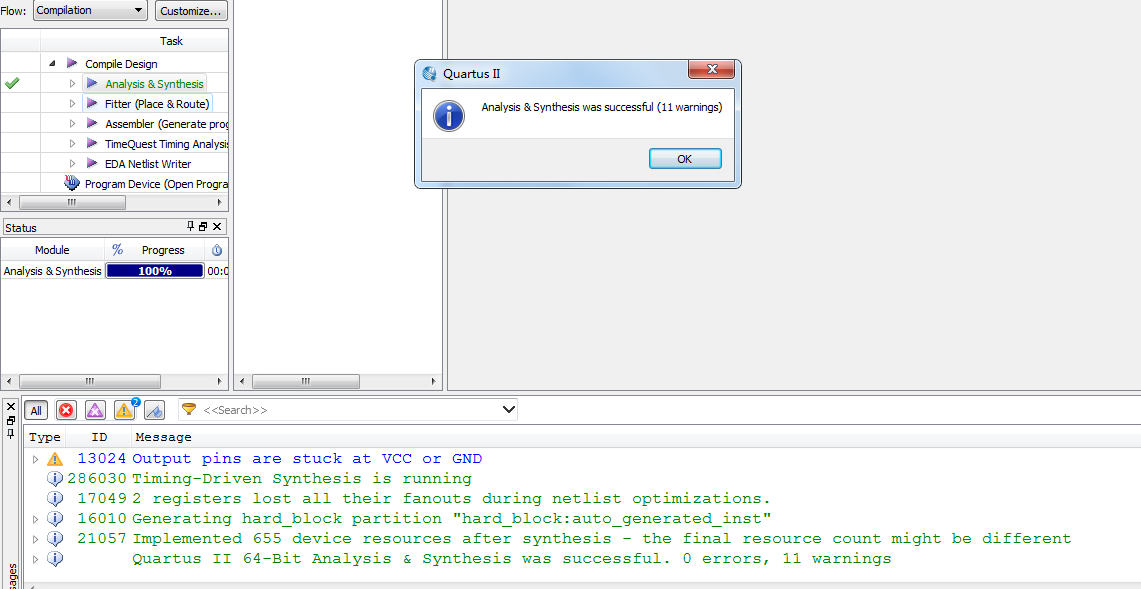Viewport: 1141px width, 589px height.
Task: Click the EDA Netlist Writer play icon
Action: click(x=92, y=163)
